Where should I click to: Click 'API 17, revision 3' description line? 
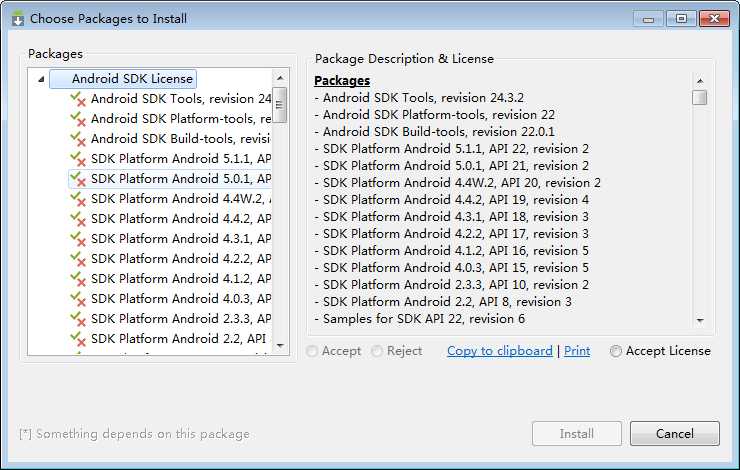[452, 234]
